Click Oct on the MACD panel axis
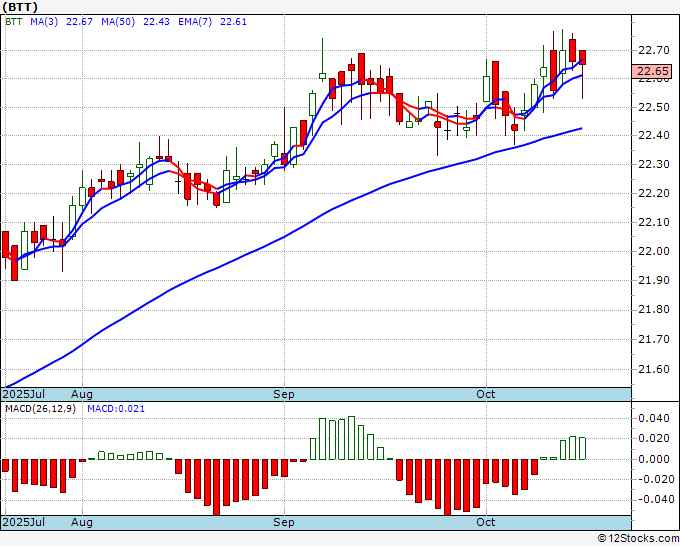This screenshot has height=546, width=680. pos(486,522)
